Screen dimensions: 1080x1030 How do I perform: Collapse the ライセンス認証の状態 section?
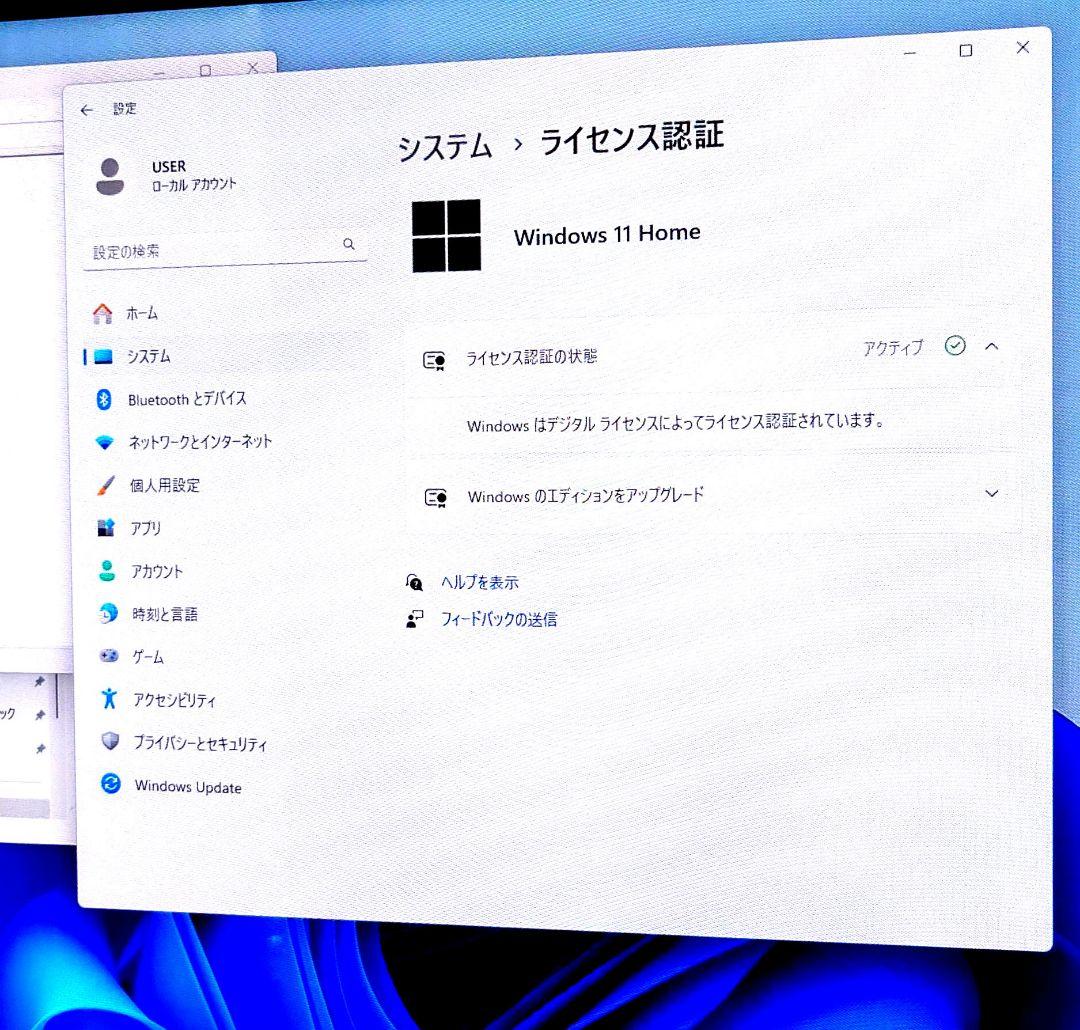991,346
